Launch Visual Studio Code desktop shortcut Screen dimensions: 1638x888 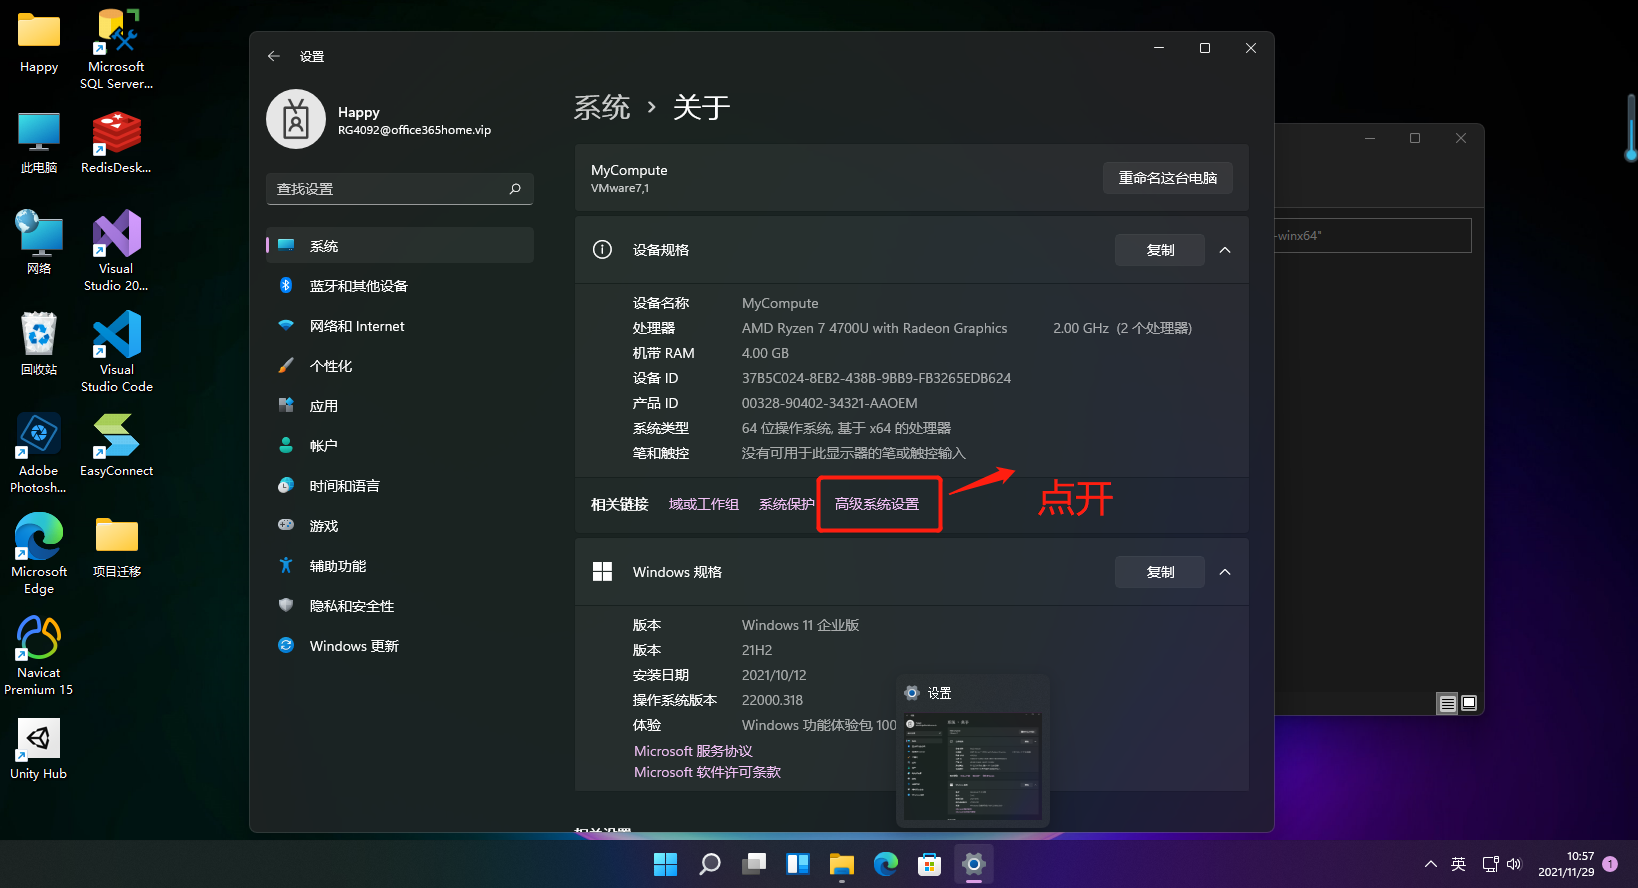click(117, 351)
